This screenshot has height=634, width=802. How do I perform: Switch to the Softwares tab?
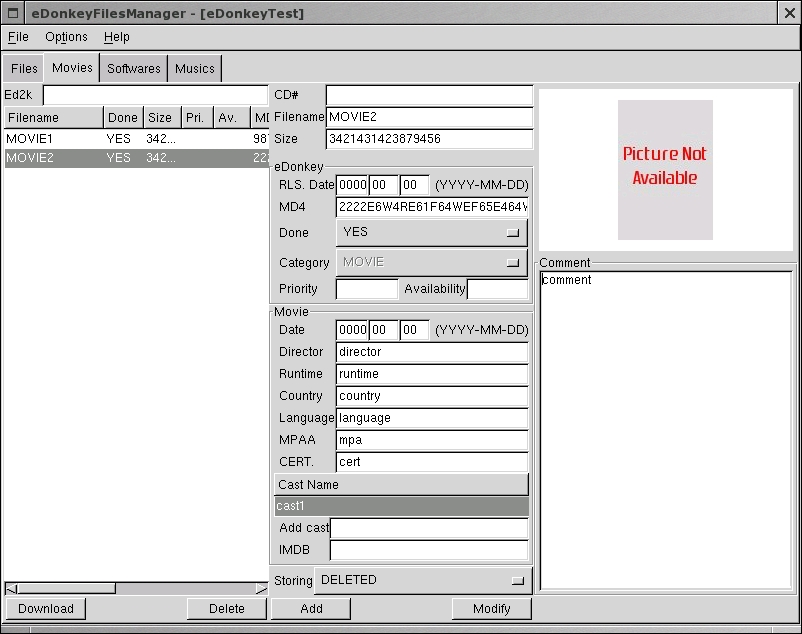pos(134,69)
